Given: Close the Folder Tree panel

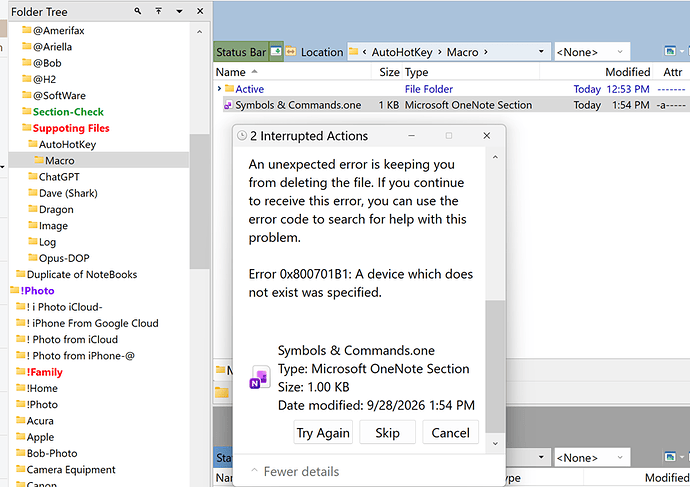Looking at the screenshot, I should [200, 11].
